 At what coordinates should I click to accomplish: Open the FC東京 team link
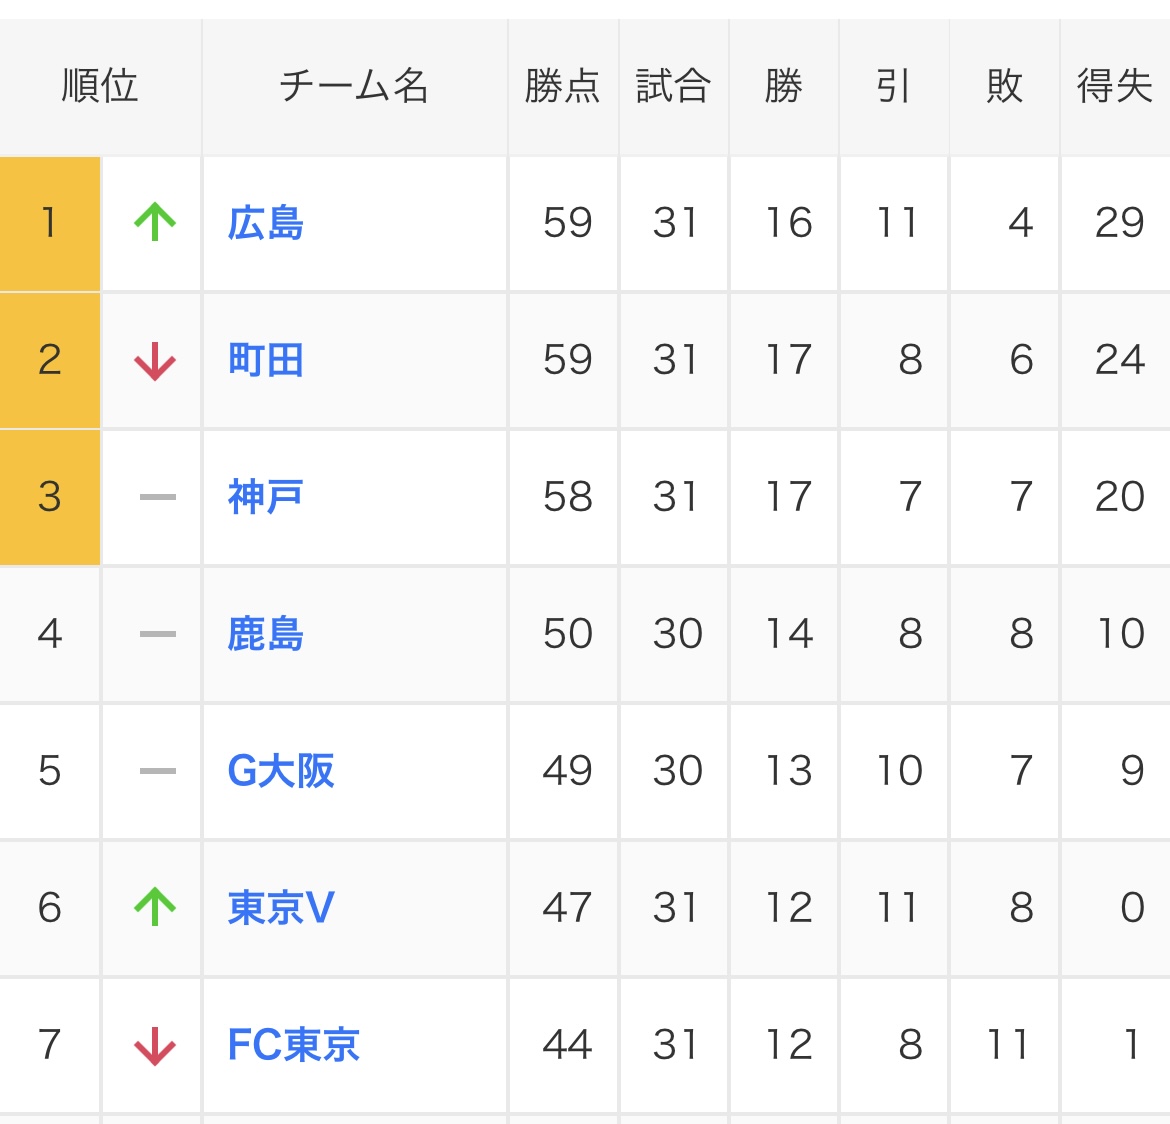point(293,1045)
